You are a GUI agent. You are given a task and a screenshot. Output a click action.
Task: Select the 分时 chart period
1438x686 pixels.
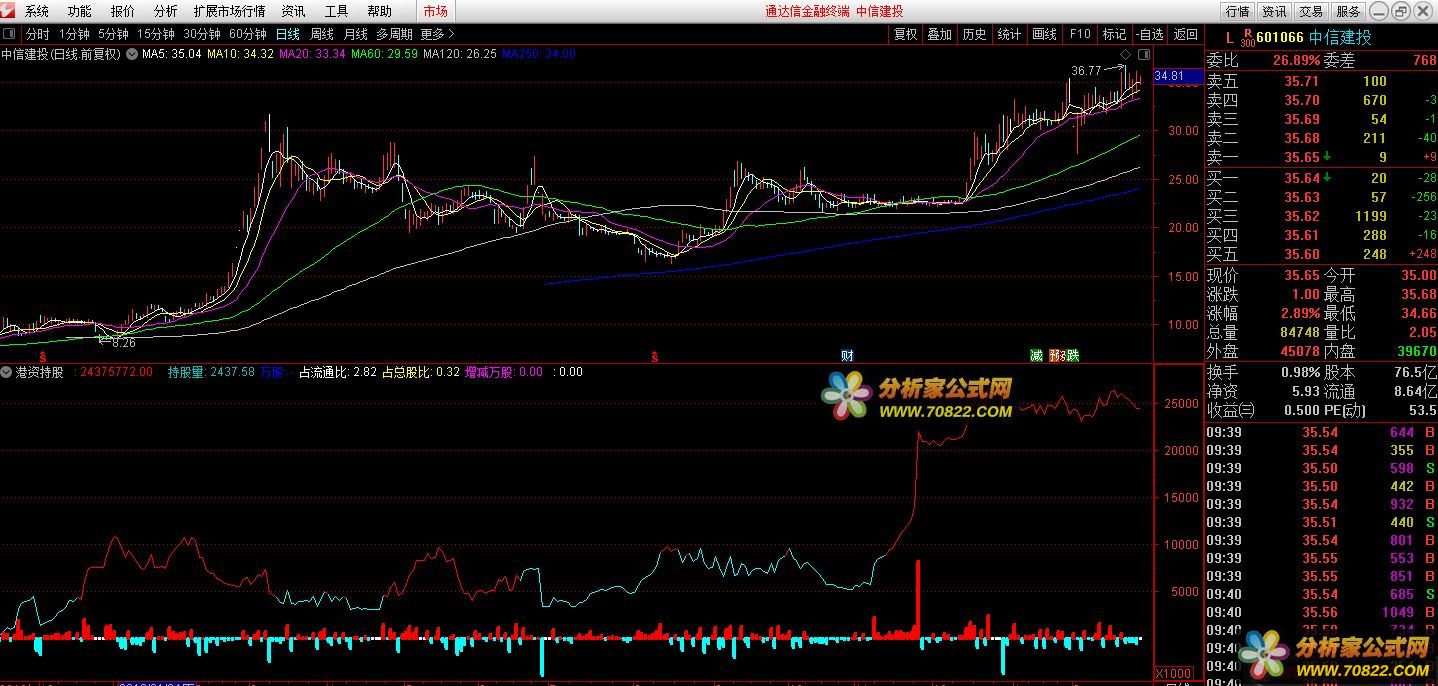tap(37, 34)
